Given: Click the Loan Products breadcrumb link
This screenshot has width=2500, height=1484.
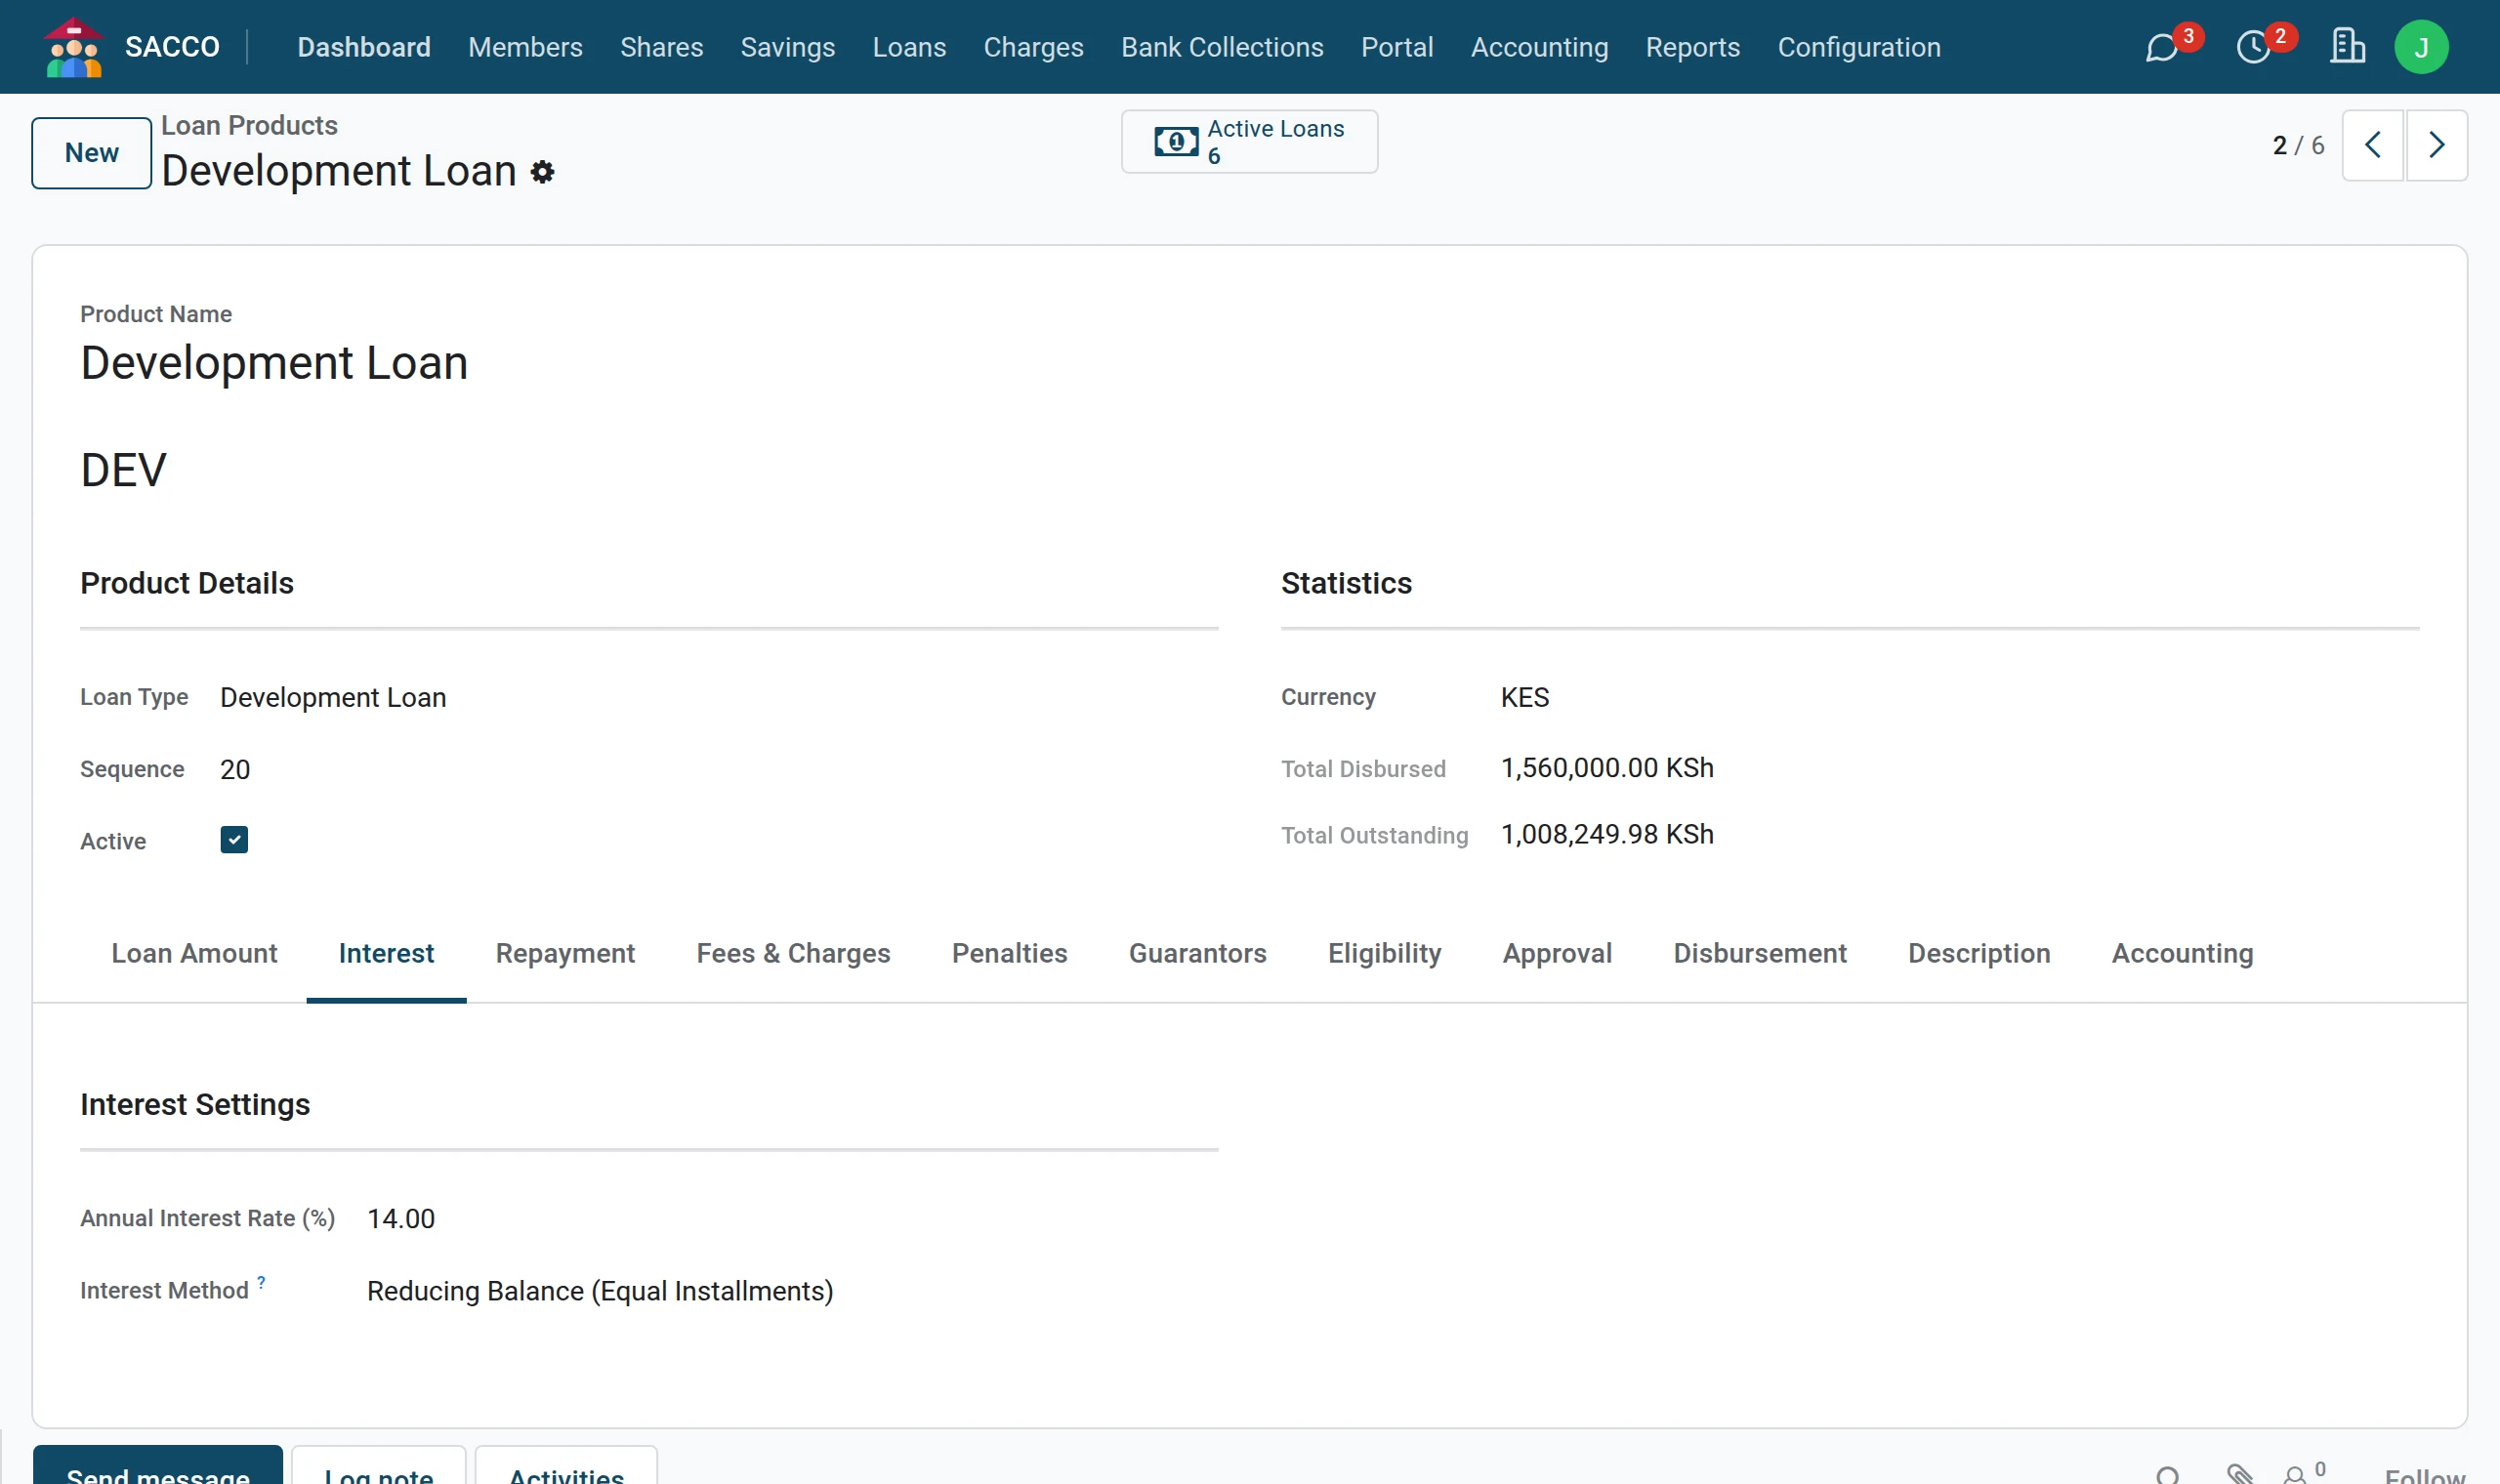Looking at the screenshot, I should pos(249,125).
